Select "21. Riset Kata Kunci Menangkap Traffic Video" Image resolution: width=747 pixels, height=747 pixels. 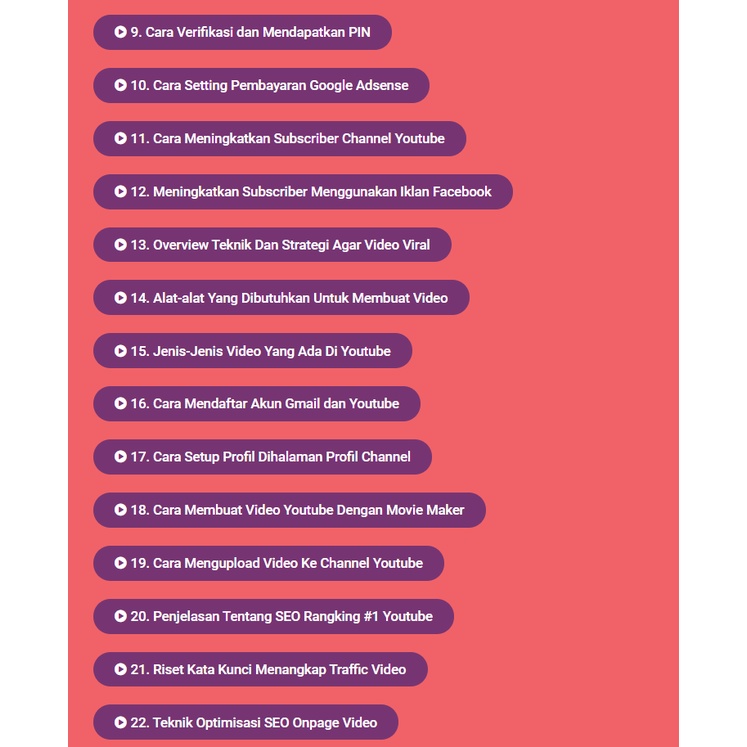[x=261, y=669]
